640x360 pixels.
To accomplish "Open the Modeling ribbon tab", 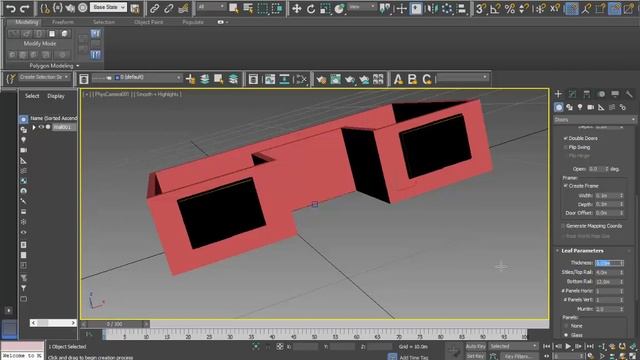I will [x=27, y=22].
